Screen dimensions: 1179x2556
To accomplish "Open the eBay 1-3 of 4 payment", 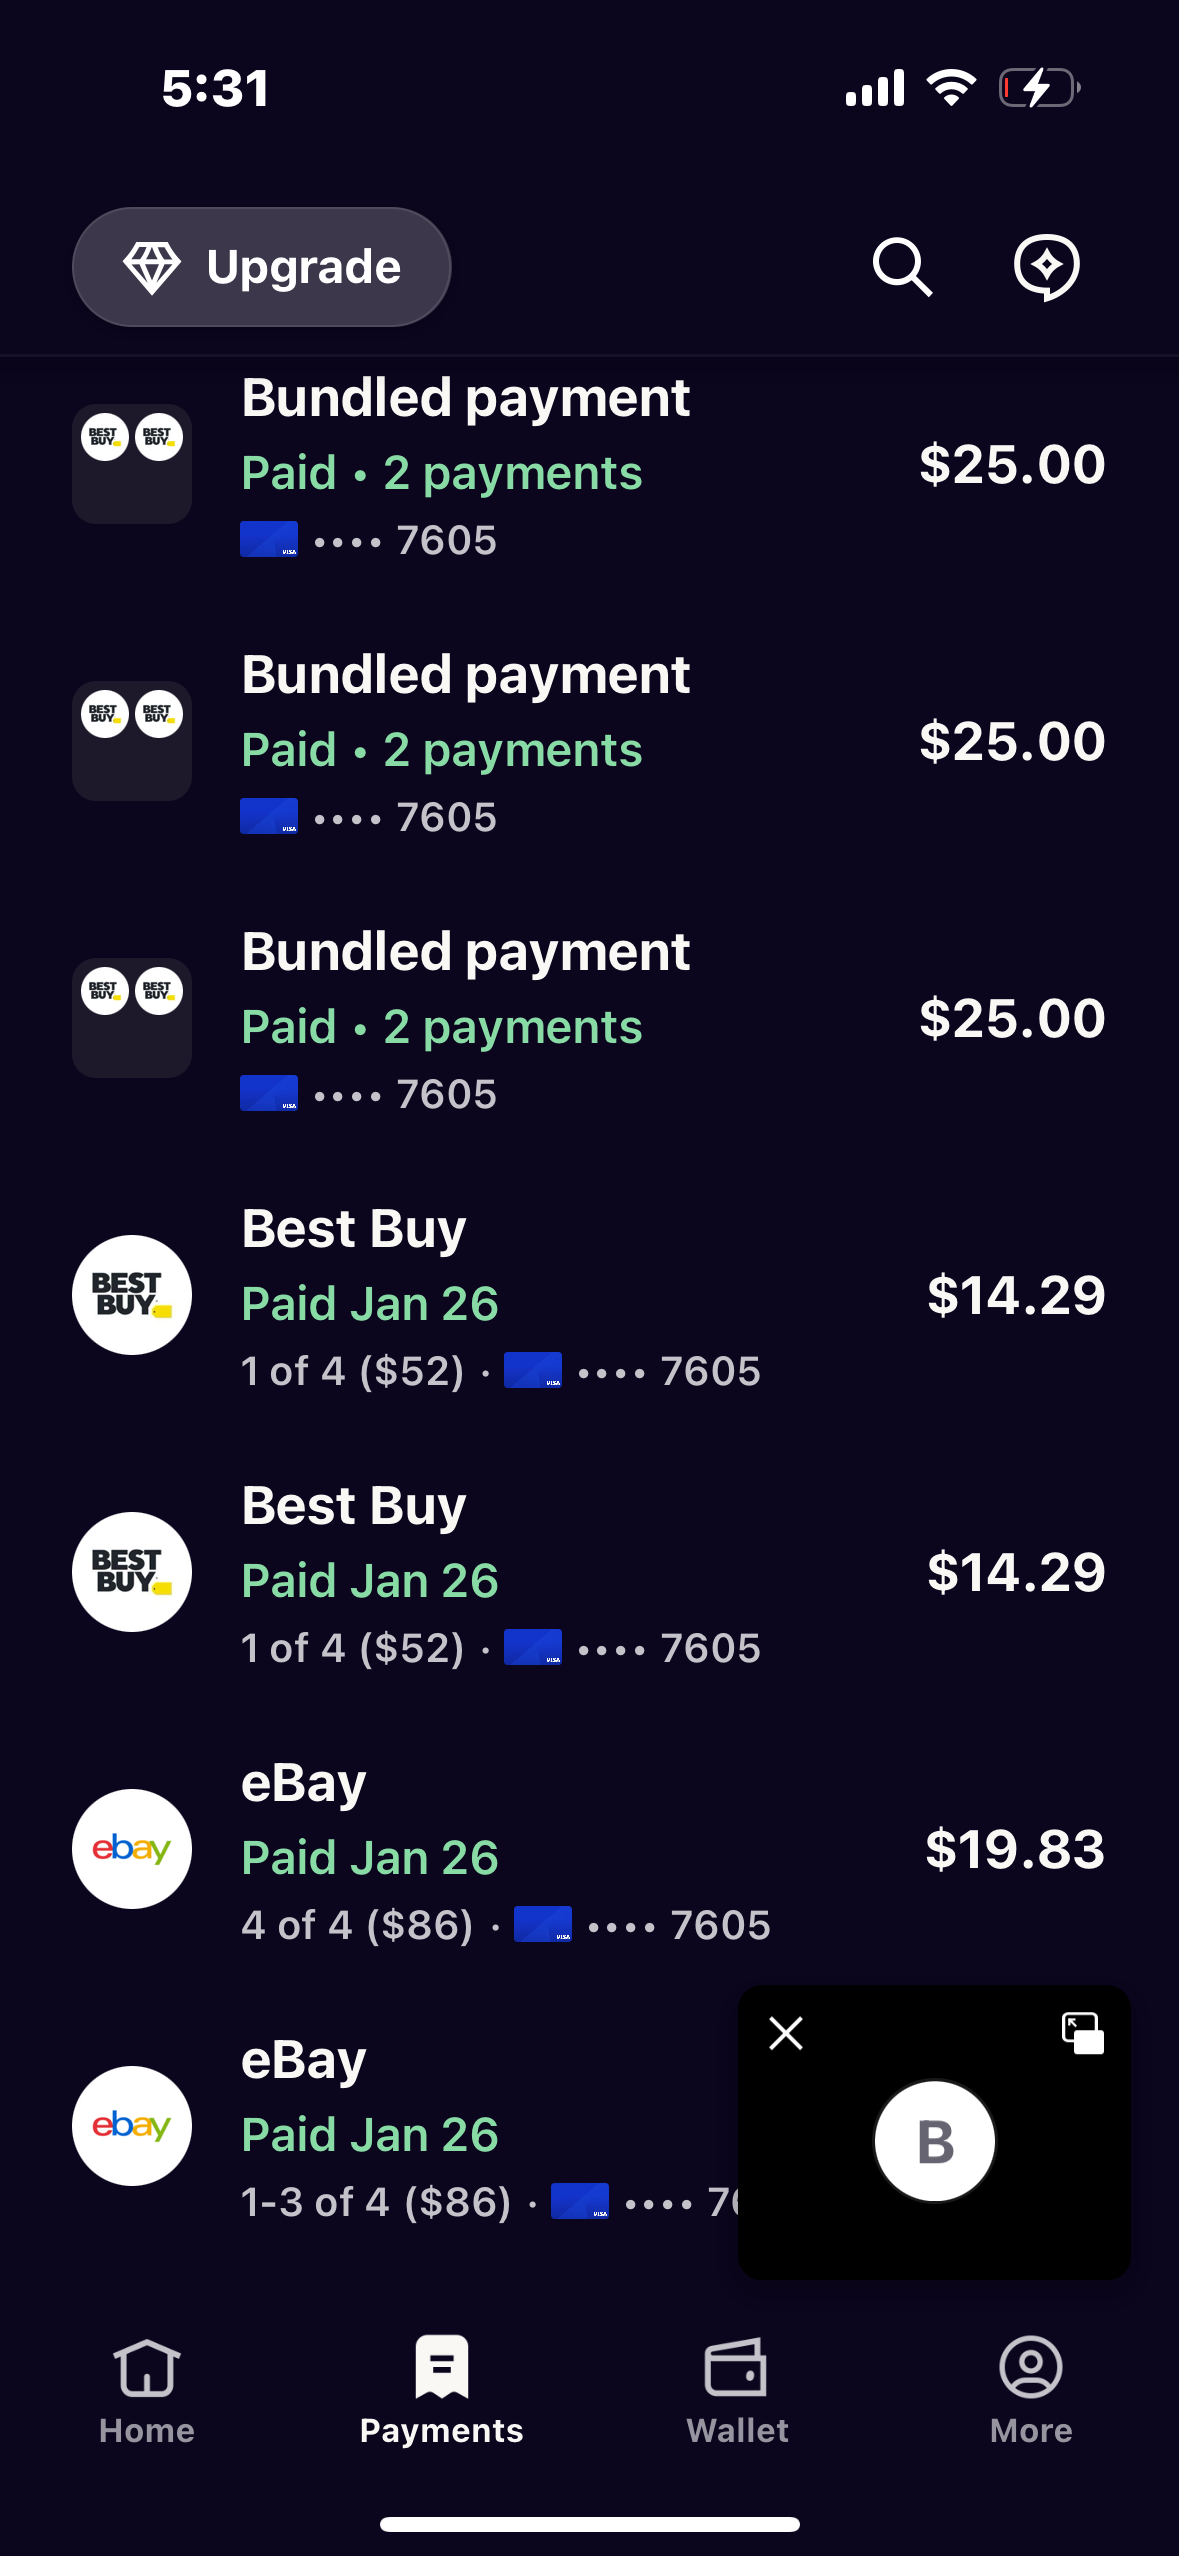I will (x=400, y=2126).
